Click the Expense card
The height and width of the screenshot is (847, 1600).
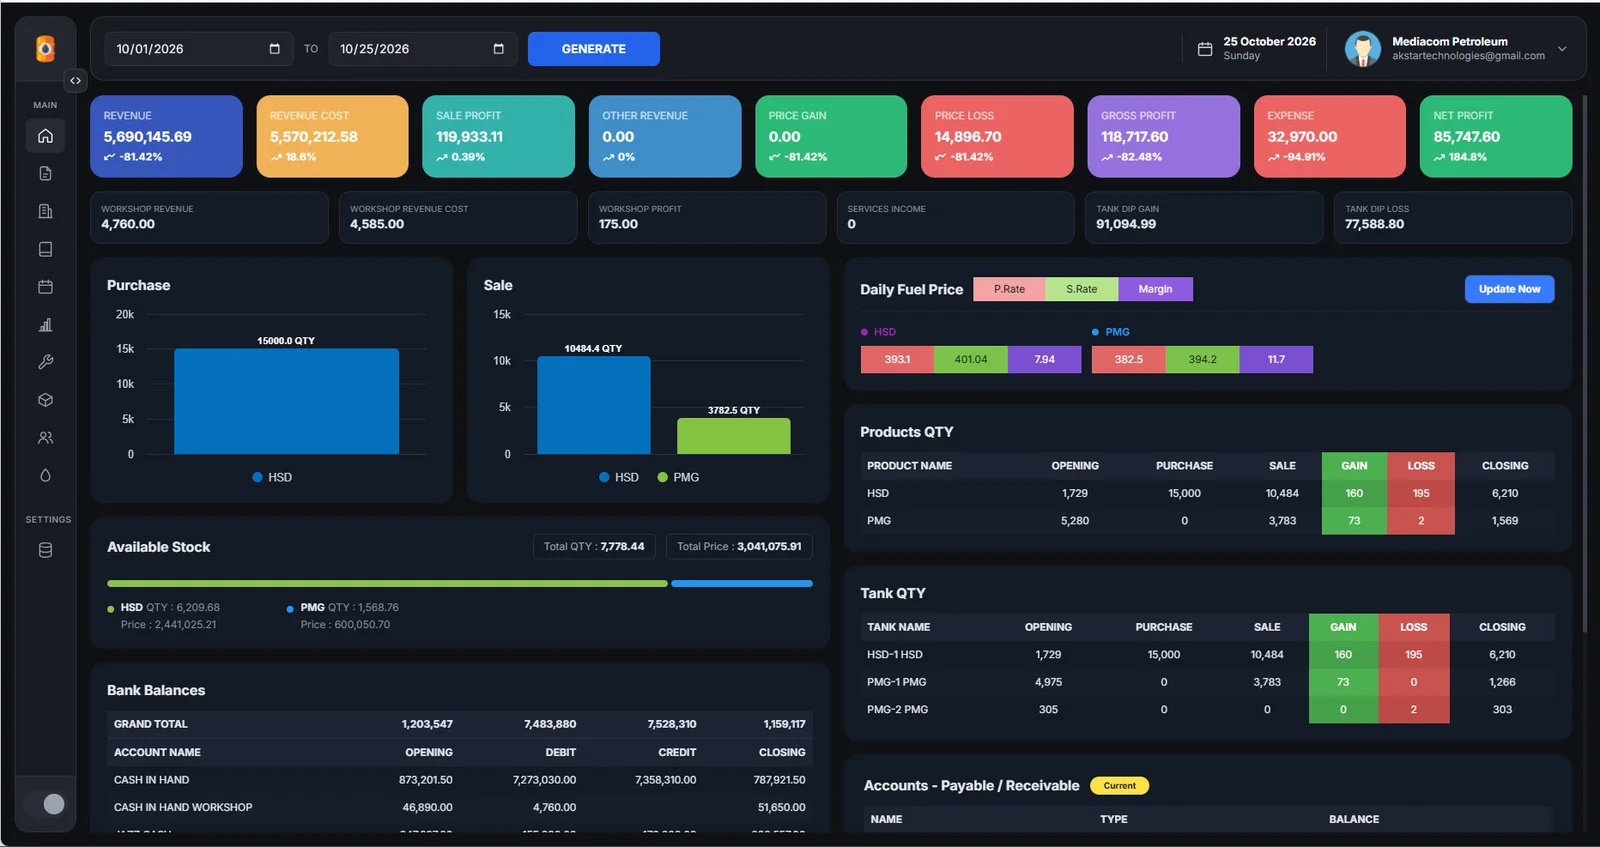pos(1330,136)
